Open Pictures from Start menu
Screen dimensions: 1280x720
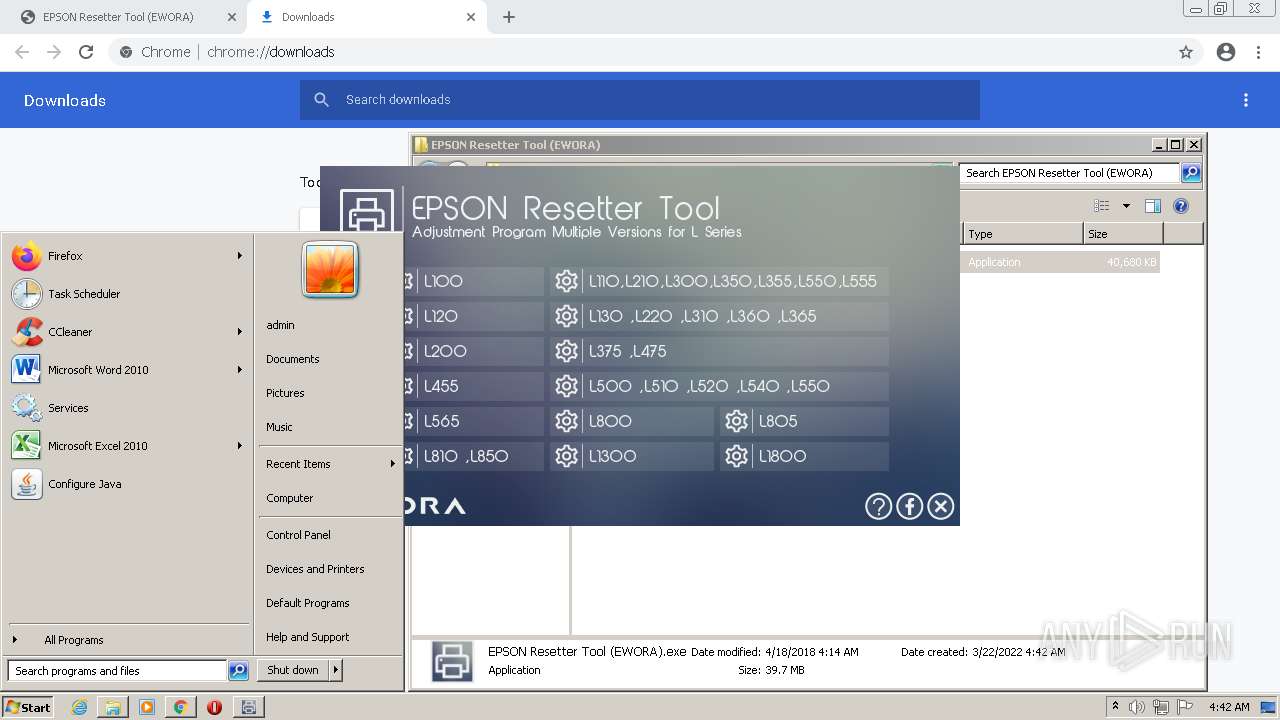285,393
